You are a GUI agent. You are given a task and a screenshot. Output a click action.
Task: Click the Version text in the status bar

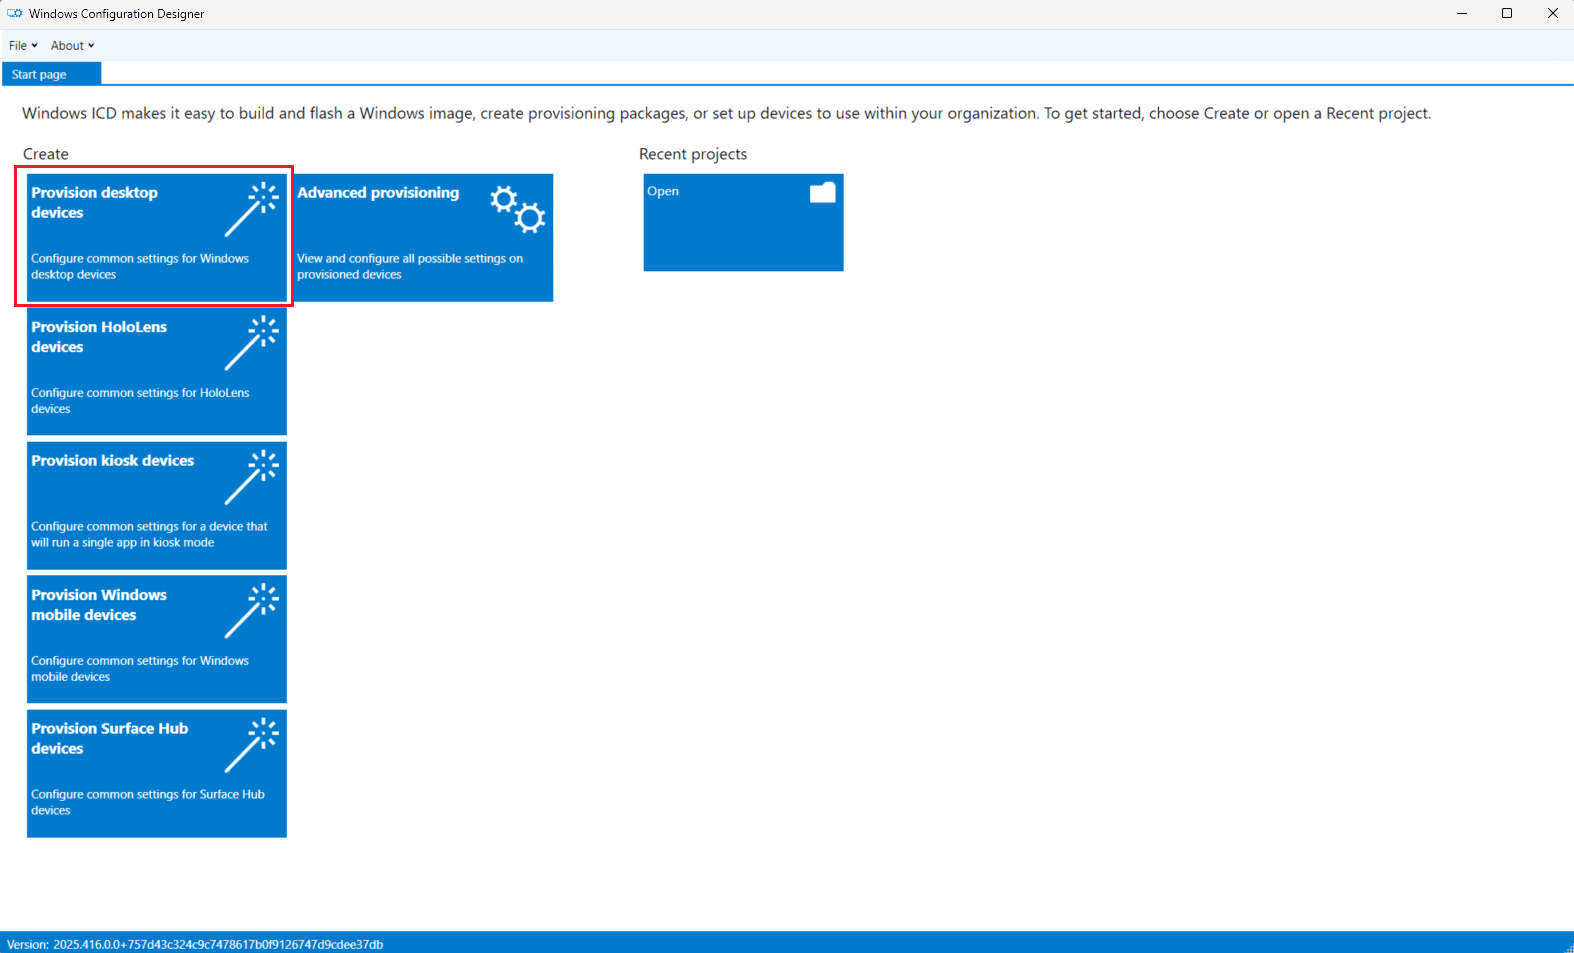click(x=195, y=944)
